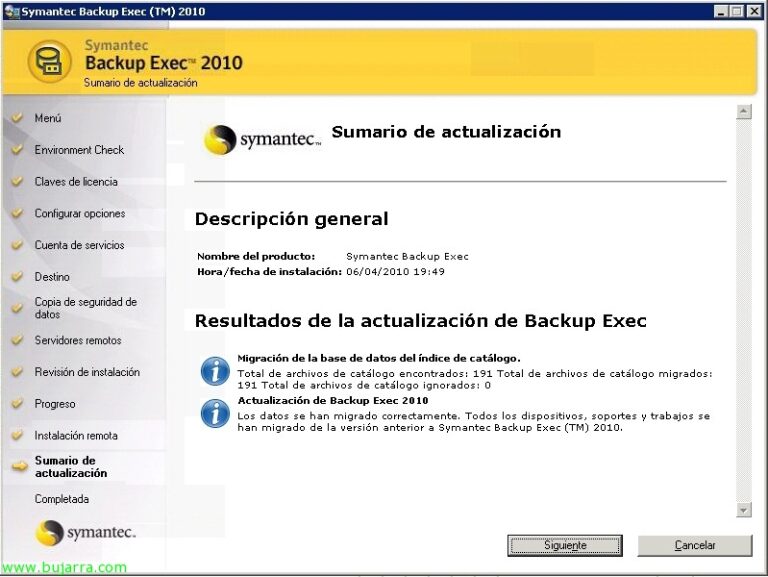Viewport: 768px width, 577px height.
Task: Click arrow icon beside Sumario de actualización
Action: [x=20, y=466]
